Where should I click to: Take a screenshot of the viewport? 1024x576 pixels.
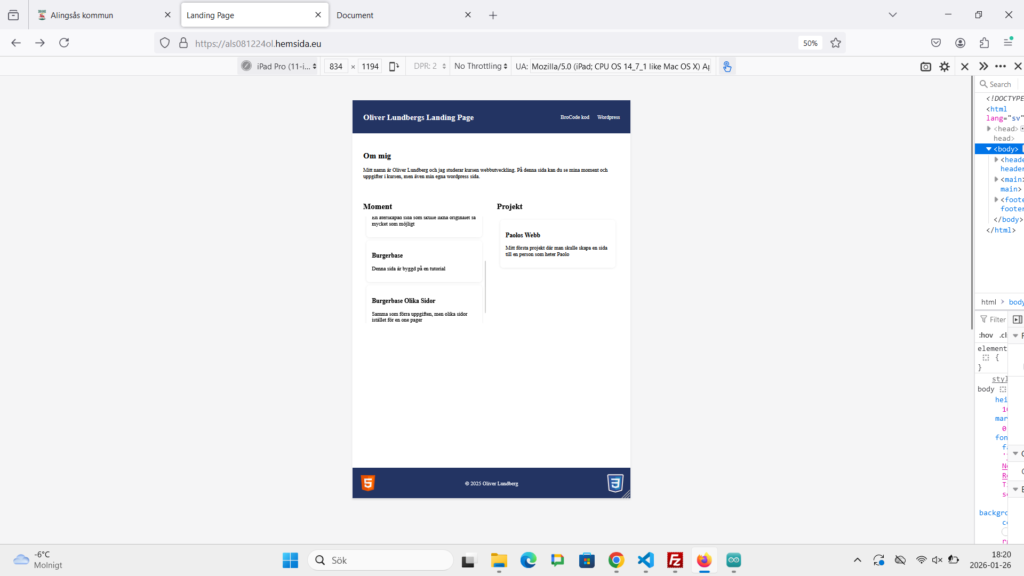926,66
